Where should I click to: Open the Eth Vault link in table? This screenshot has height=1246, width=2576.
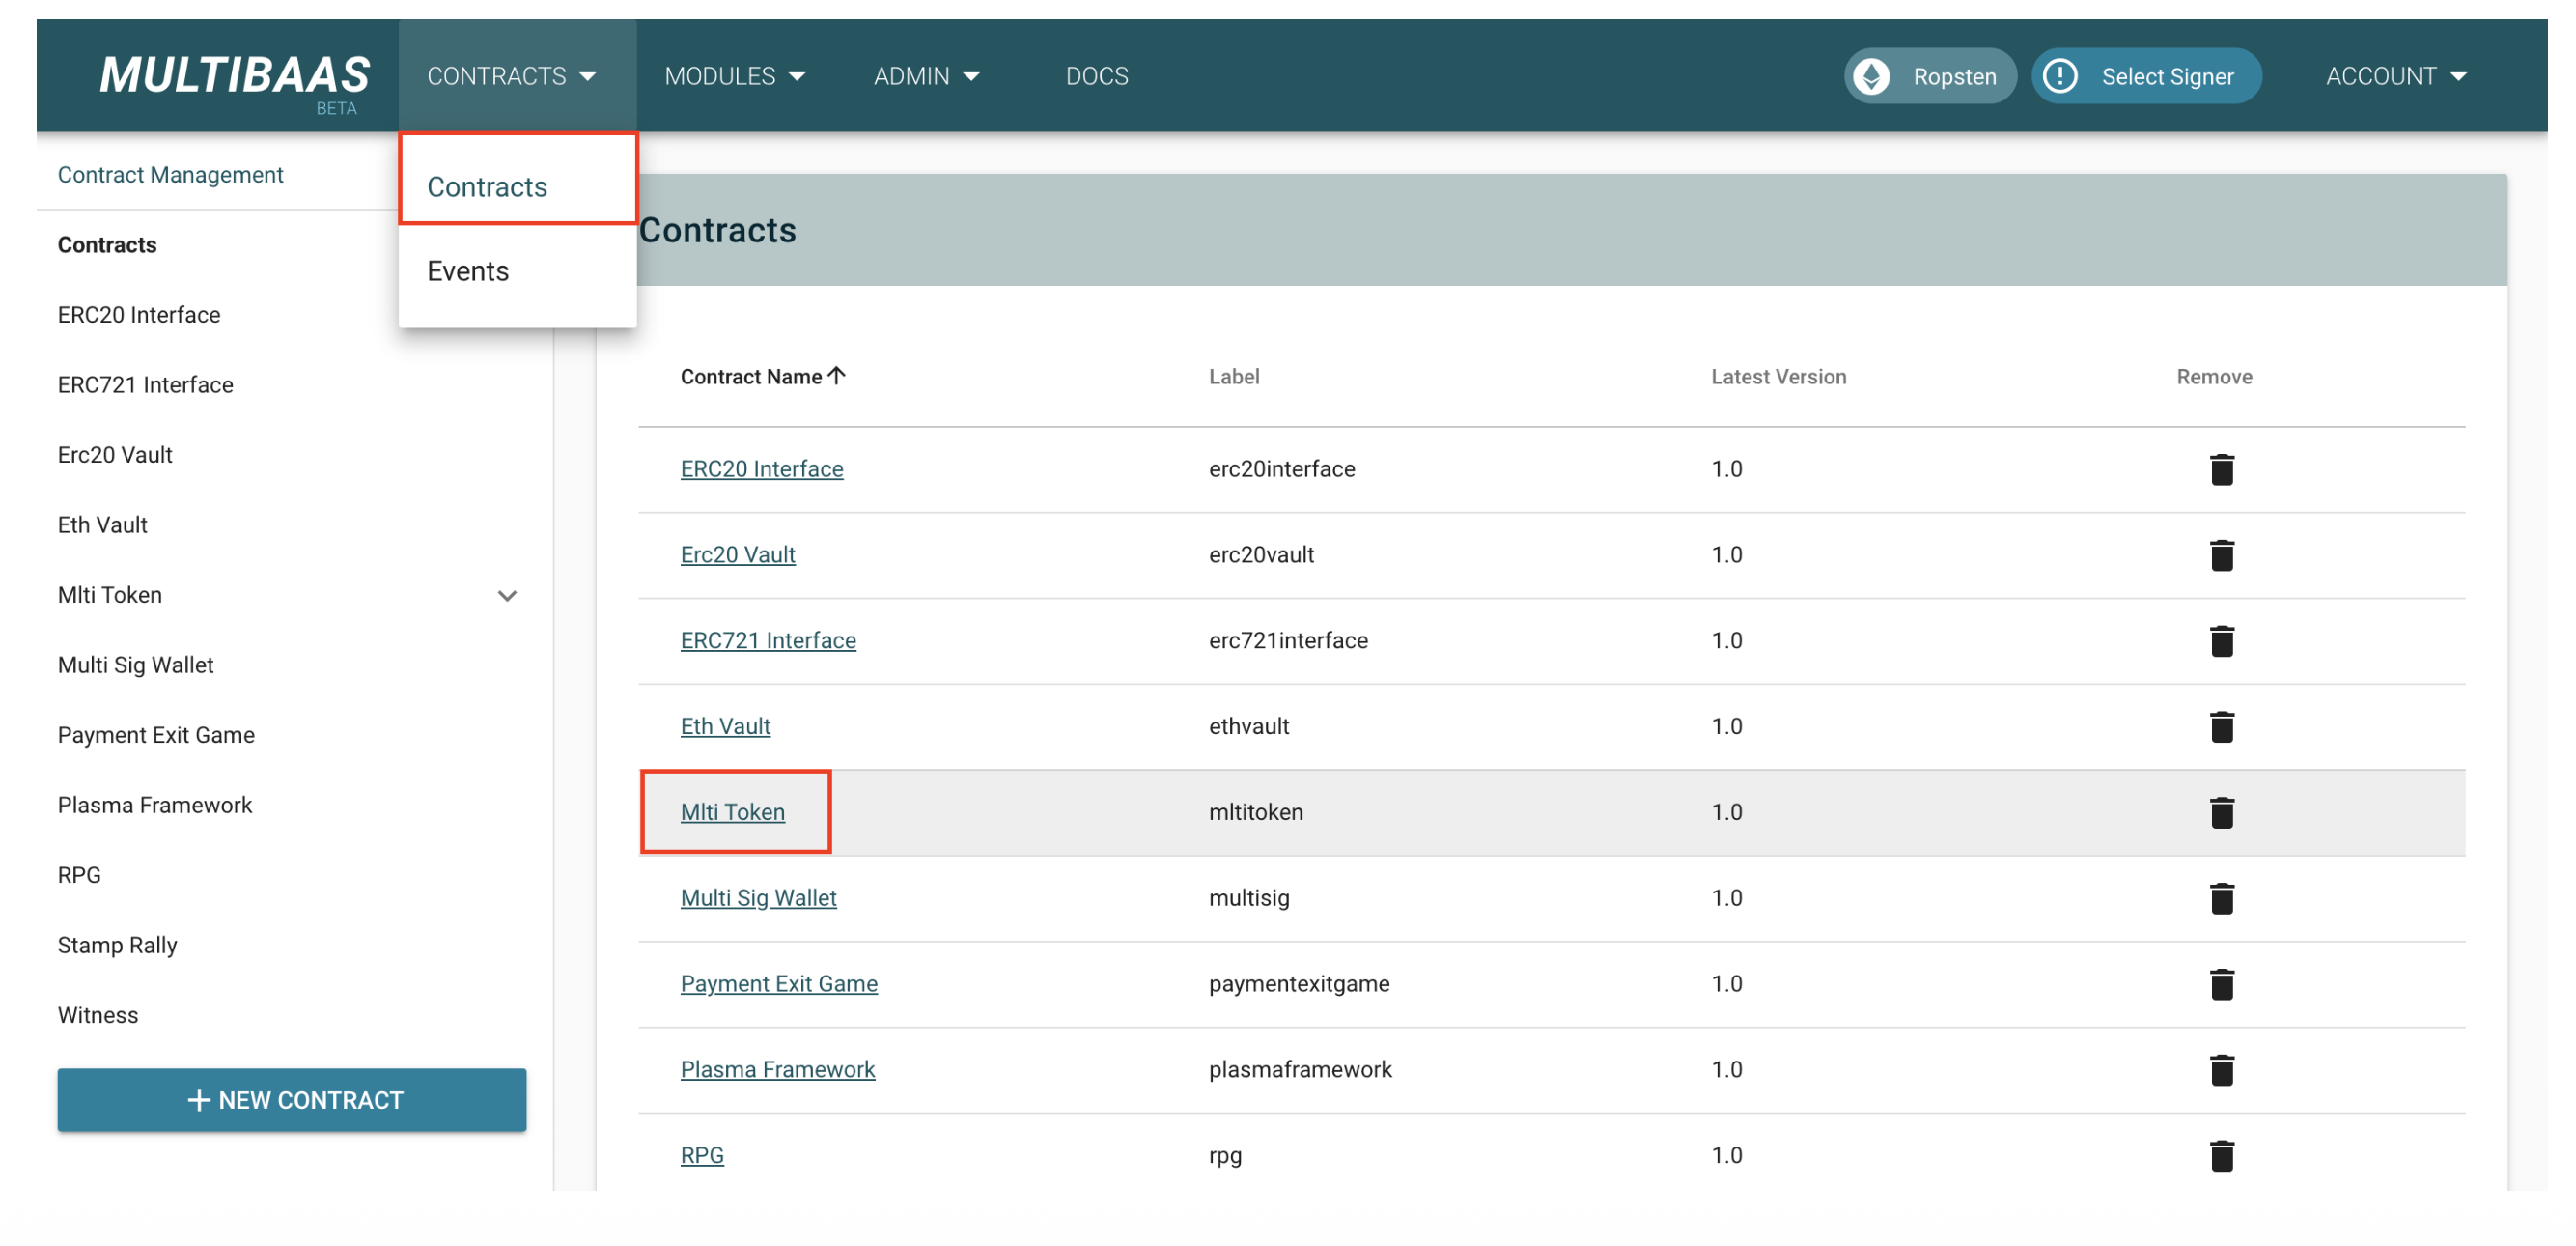(725, 727)
